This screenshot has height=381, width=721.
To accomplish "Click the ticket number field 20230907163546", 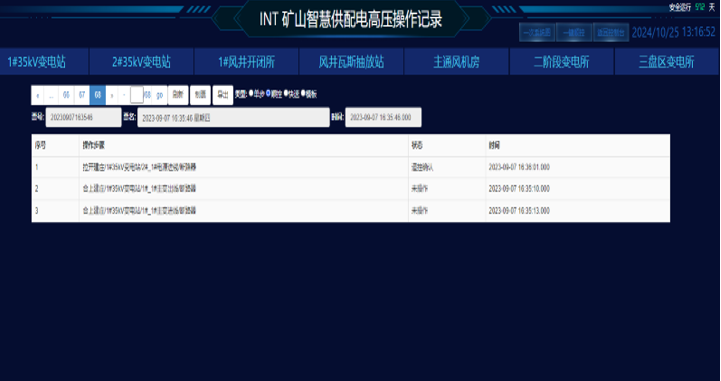I will pos(83,118).
